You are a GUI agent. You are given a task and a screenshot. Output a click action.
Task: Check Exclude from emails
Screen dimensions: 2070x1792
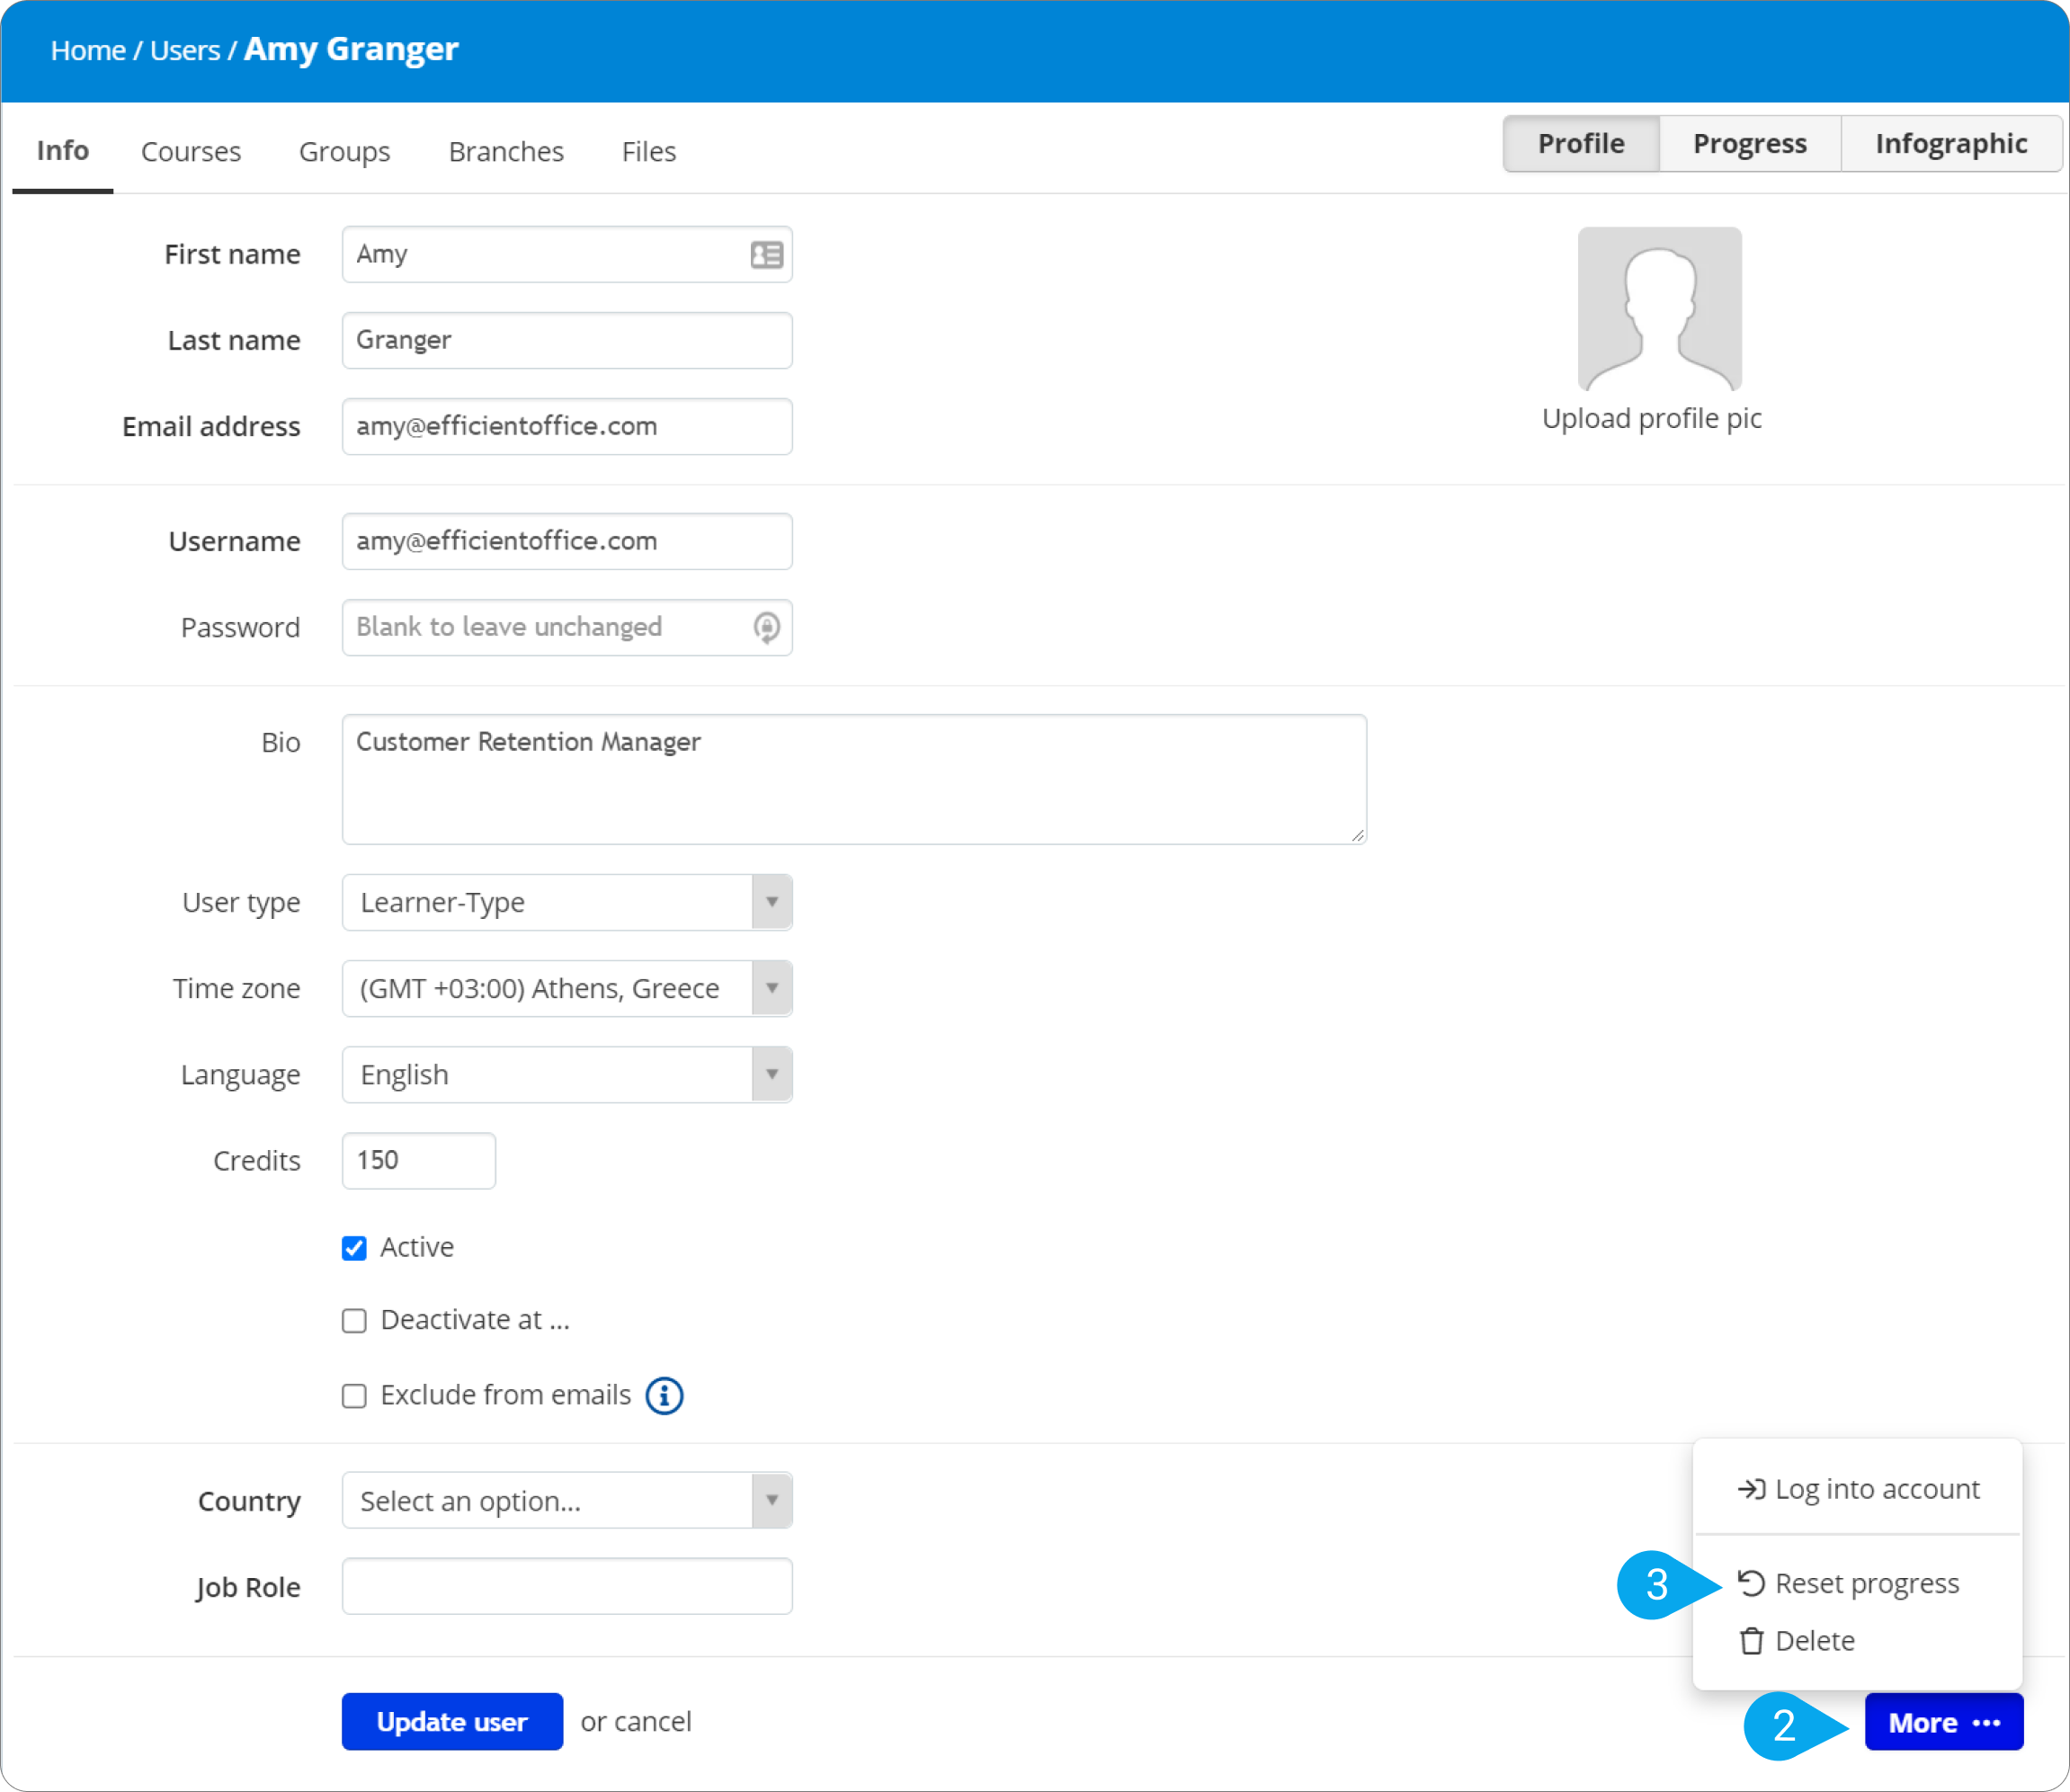pos(354,1396)
